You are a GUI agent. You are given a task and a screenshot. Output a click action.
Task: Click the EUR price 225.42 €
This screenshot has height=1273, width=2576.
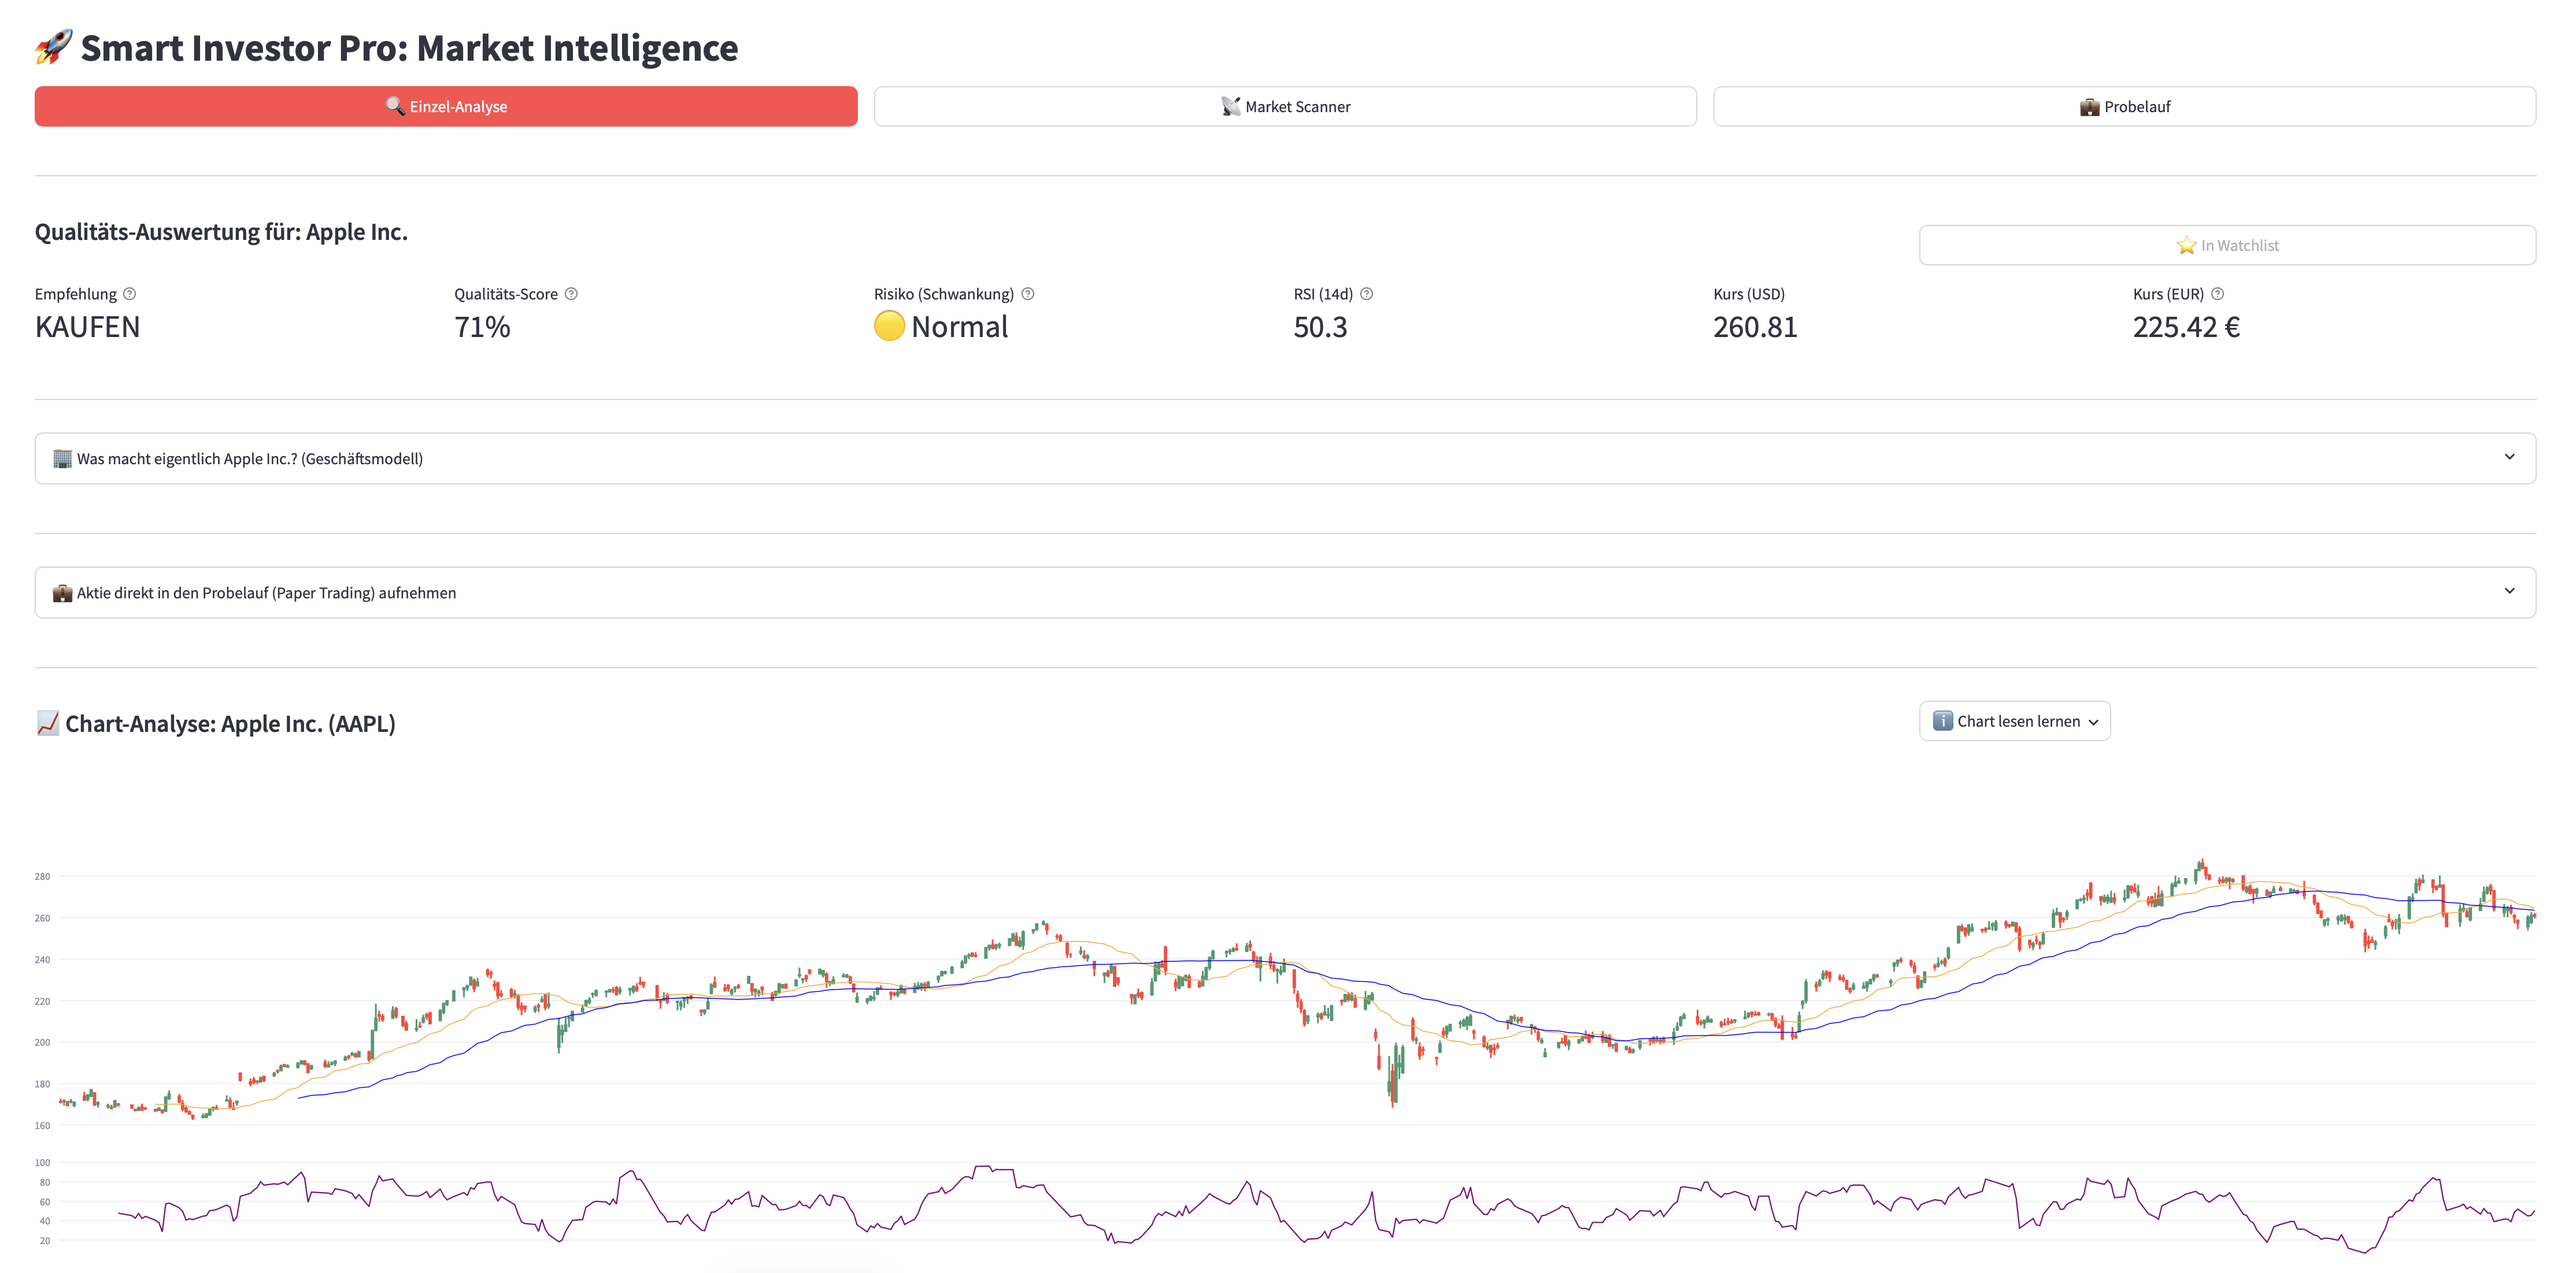[2186, 327]
